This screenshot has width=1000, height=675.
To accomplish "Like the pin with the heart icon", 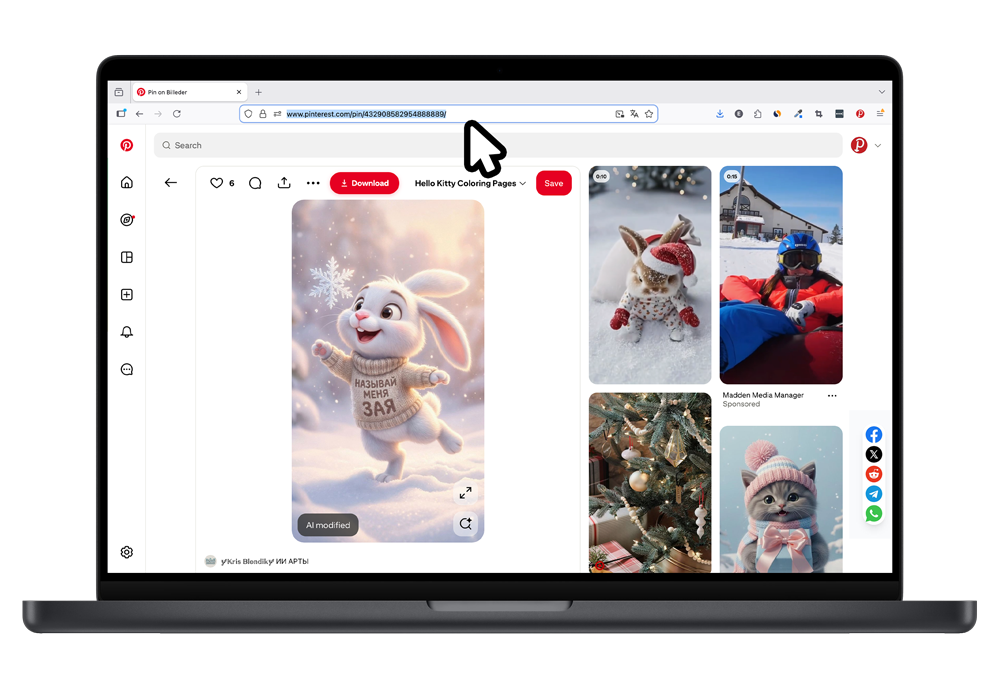I will 216,183.
